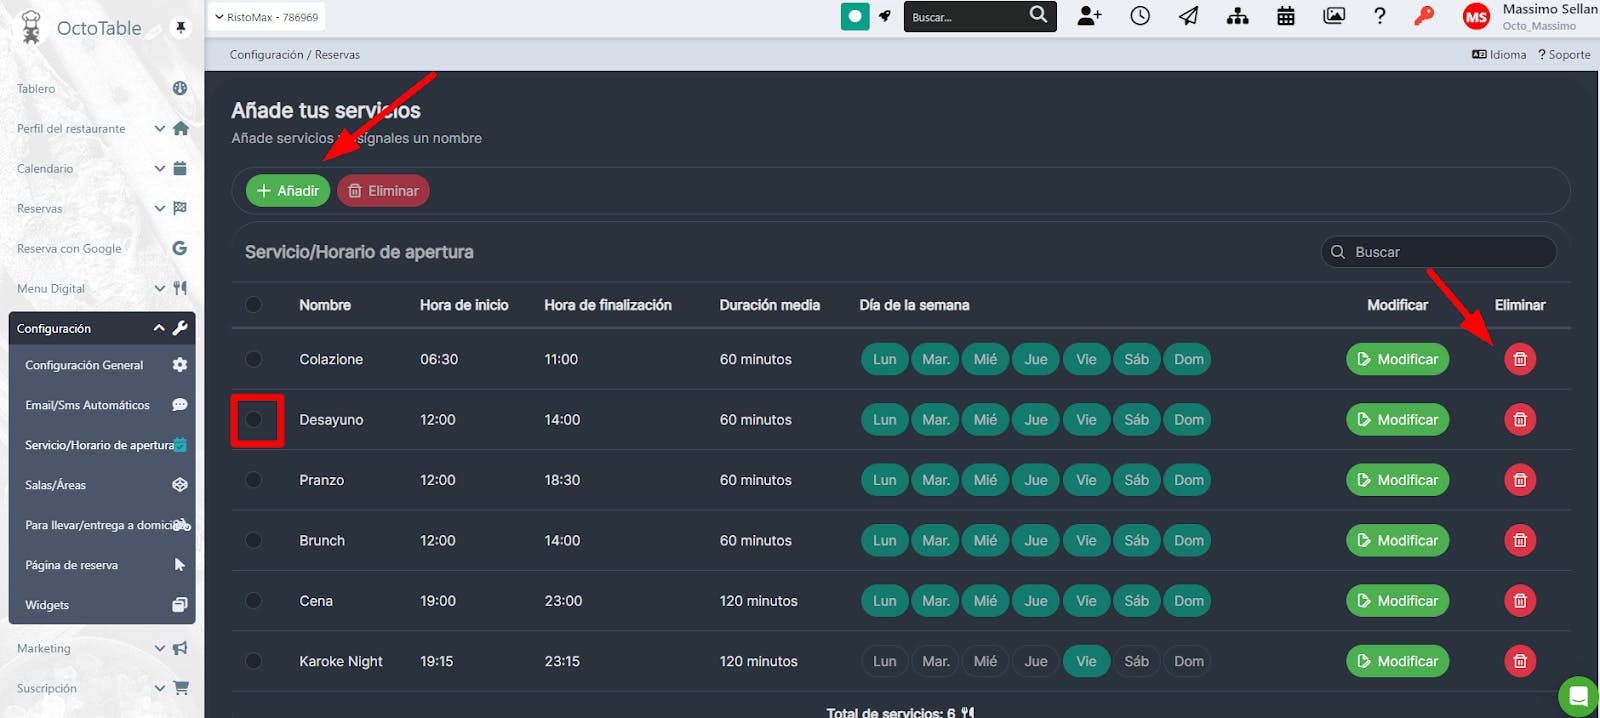Delete the Karoke Night service with trash icon

[x=1520, y=661]
